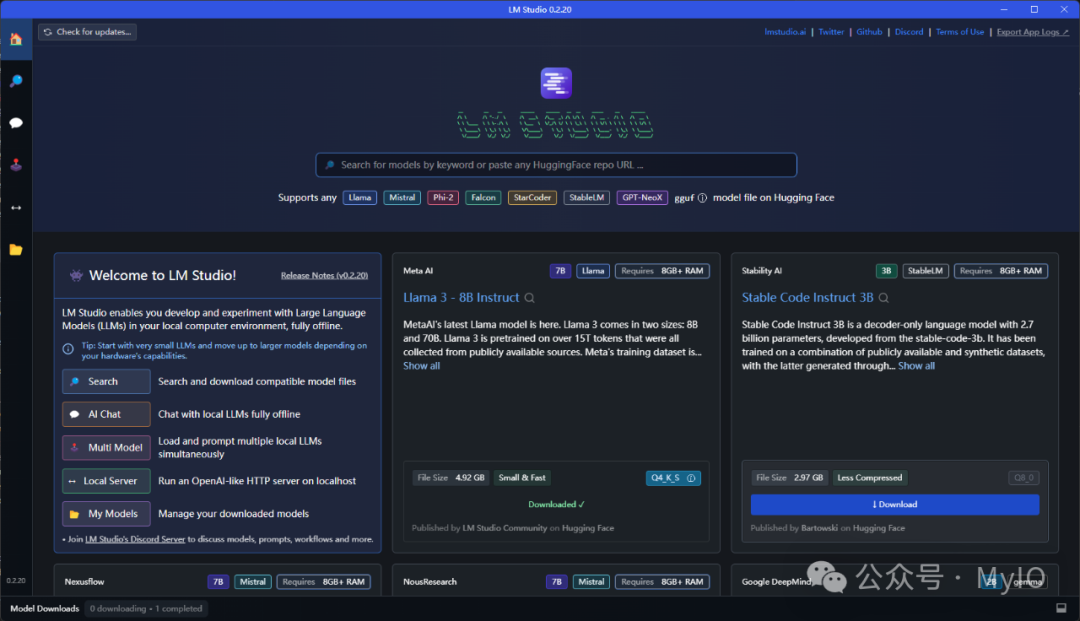
Task: Click 'File Size 2.97 GB' label
Action: [x=789, y=478]
